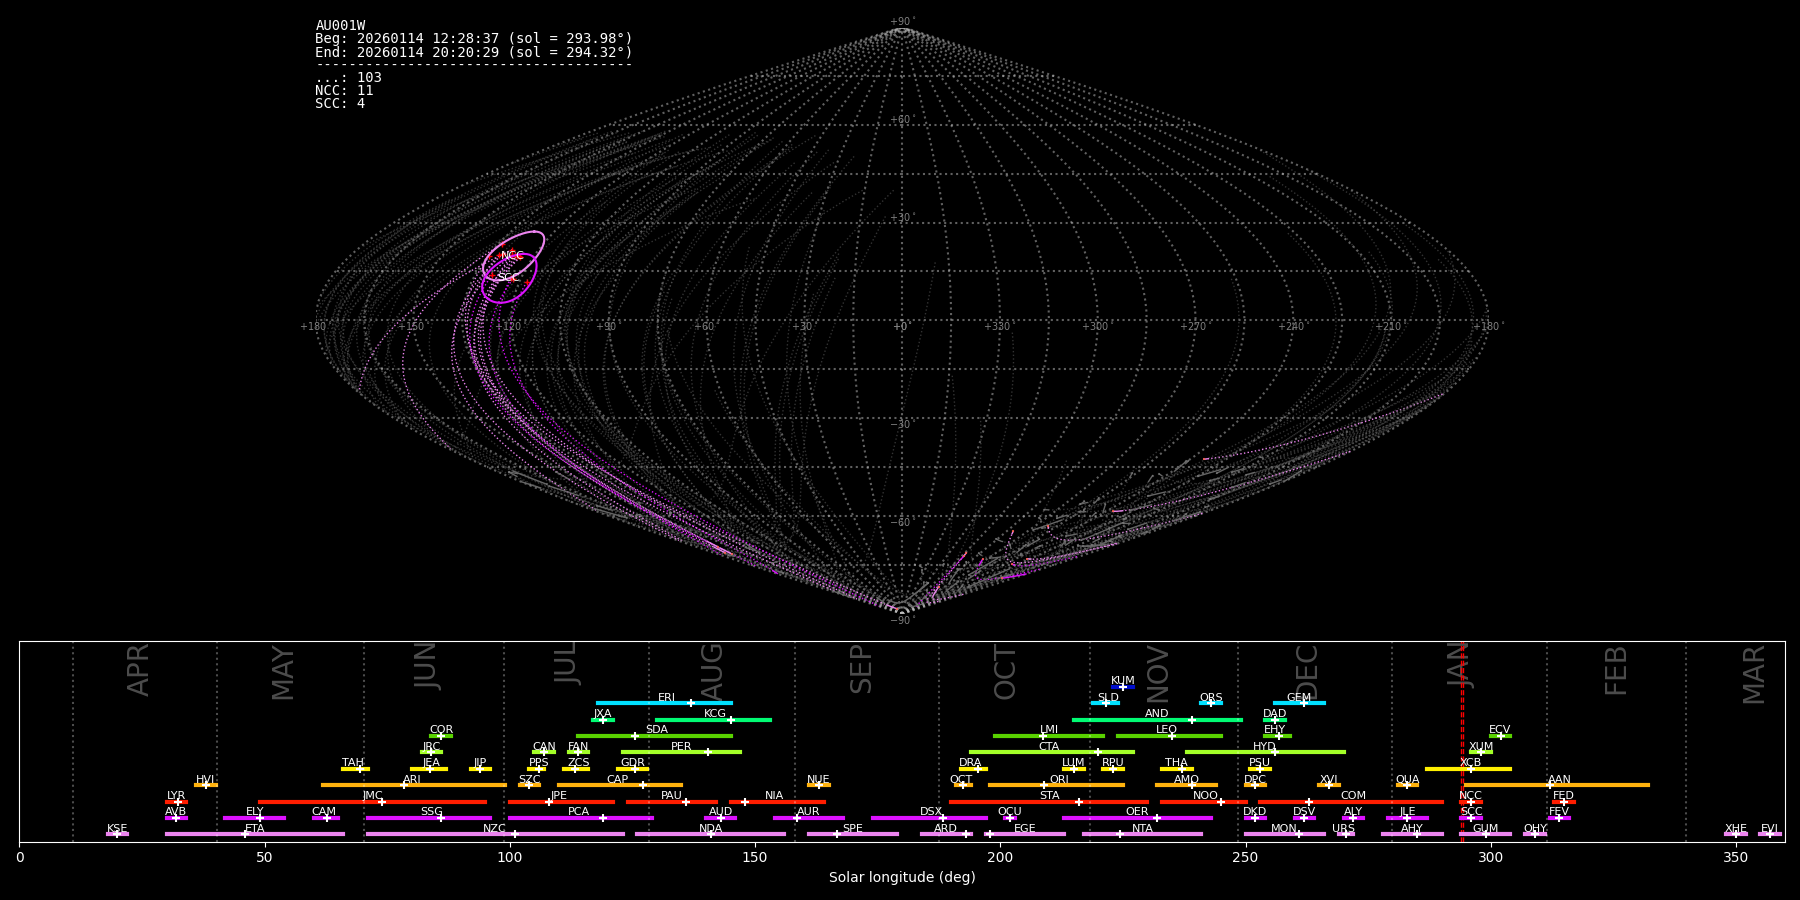Click the ERI shower label
The height and width of the screenshot is (900, 1800).
point(666,698)
